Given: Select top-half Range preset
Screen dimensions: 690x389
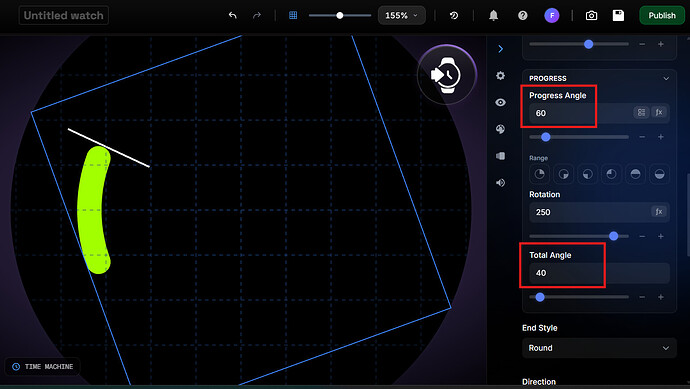Looking at the screenshot, I should [x=635, y=174].
